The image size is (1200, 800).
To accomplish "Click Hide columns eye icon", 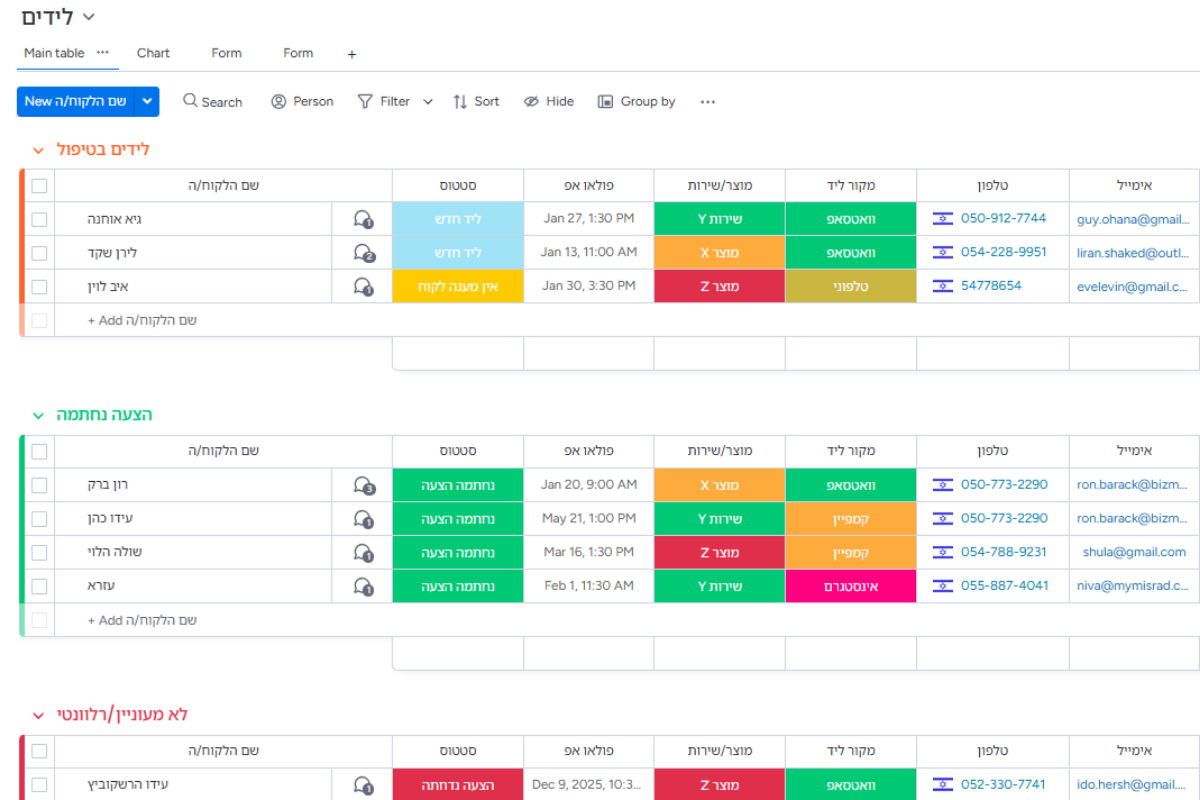I will coord(531,101).
